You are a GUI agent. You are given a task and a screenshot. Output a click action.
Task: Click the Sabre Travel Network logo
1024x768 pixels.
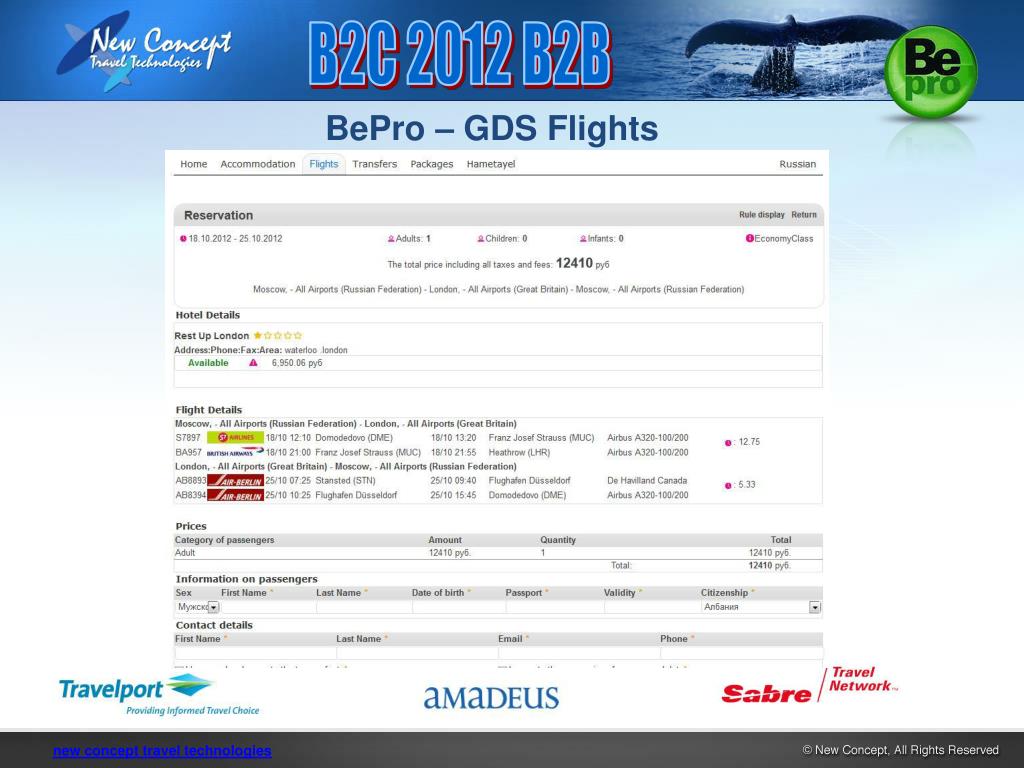pos(810,685)
